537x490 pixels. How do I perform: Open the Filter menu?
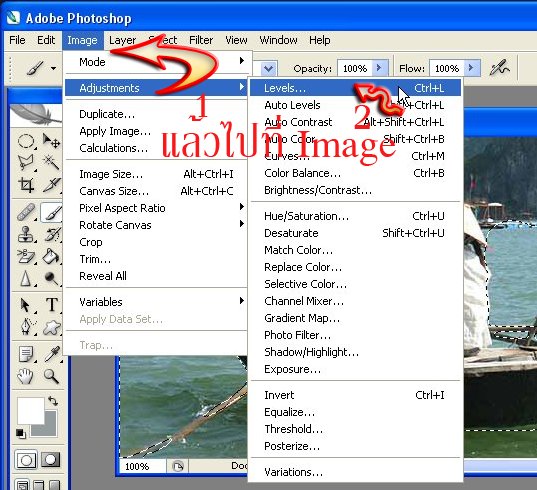(x=201, y=40)
